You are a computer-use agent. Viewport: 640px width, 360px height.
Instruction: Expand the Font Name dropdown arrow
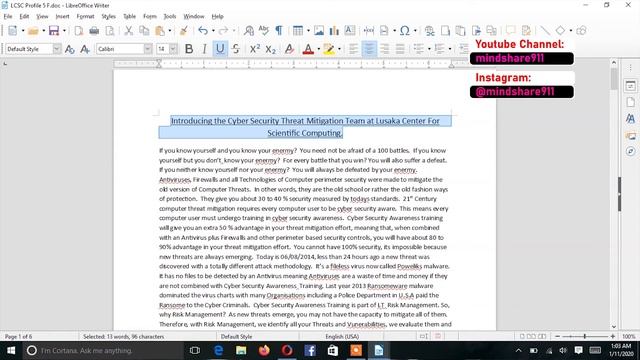pos(148,49)
